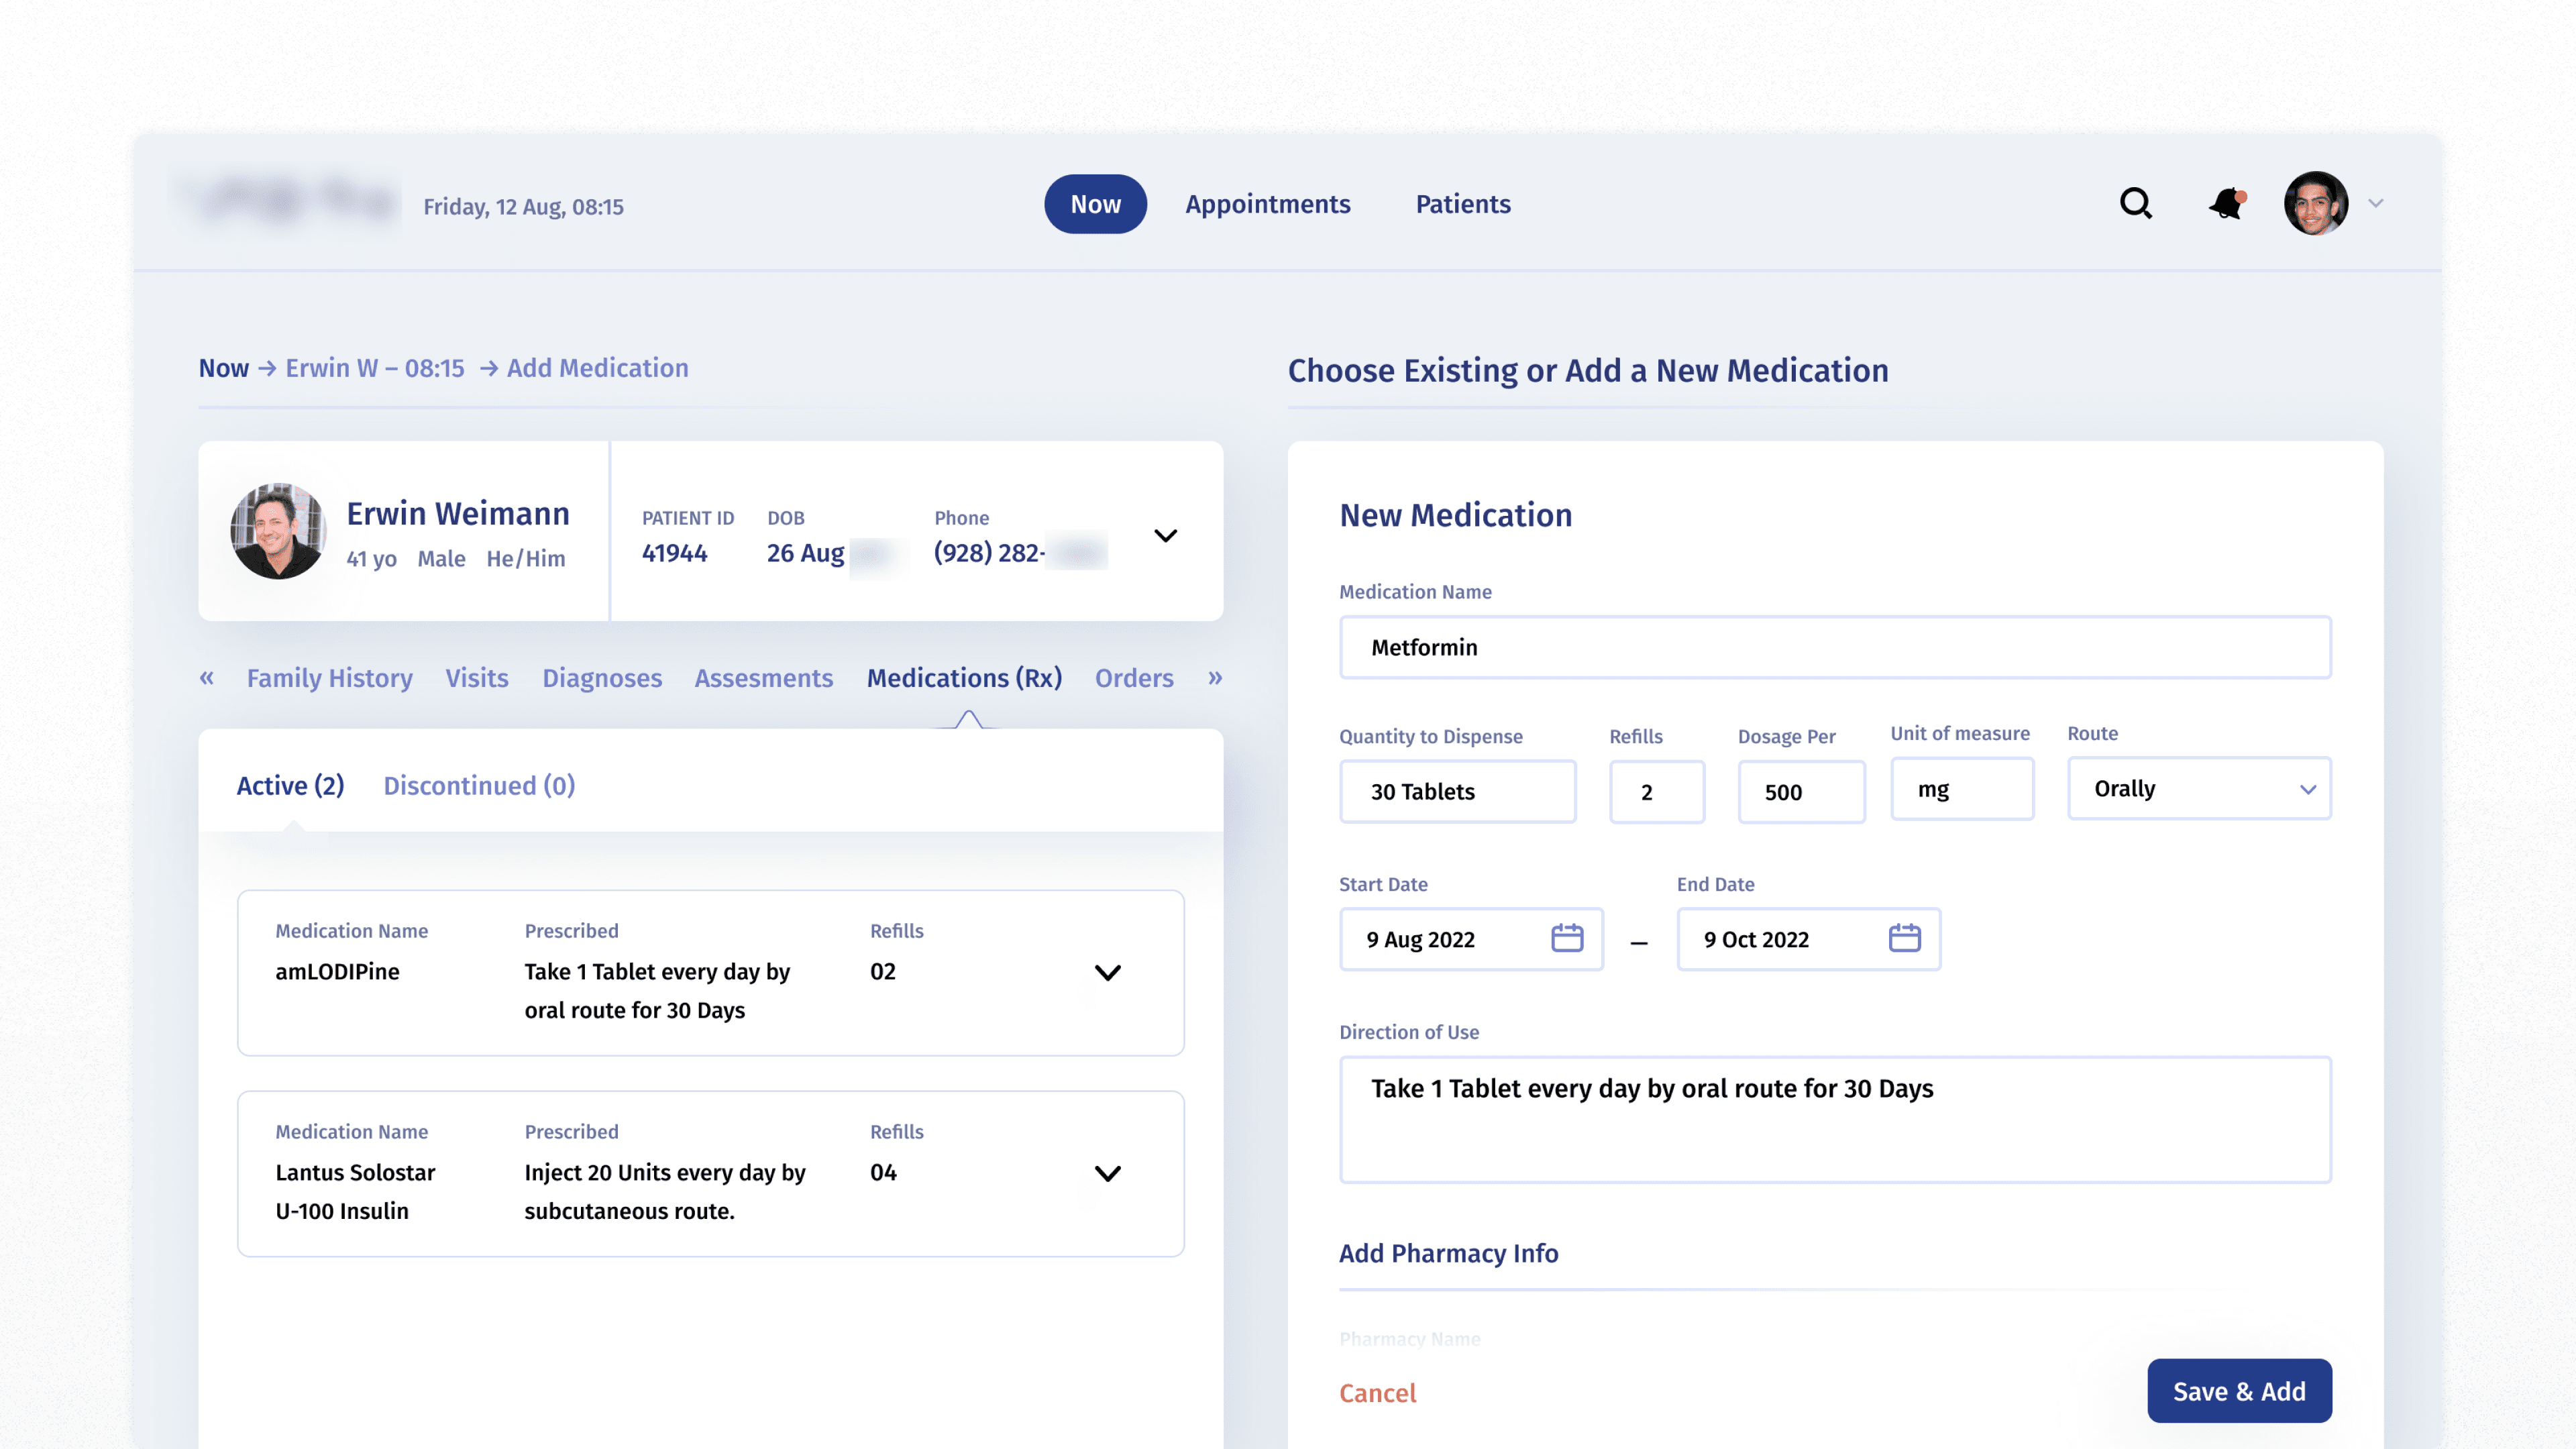
Task: Click Lantus prescription text Inject 20 Units
Action: (665, 1192)
